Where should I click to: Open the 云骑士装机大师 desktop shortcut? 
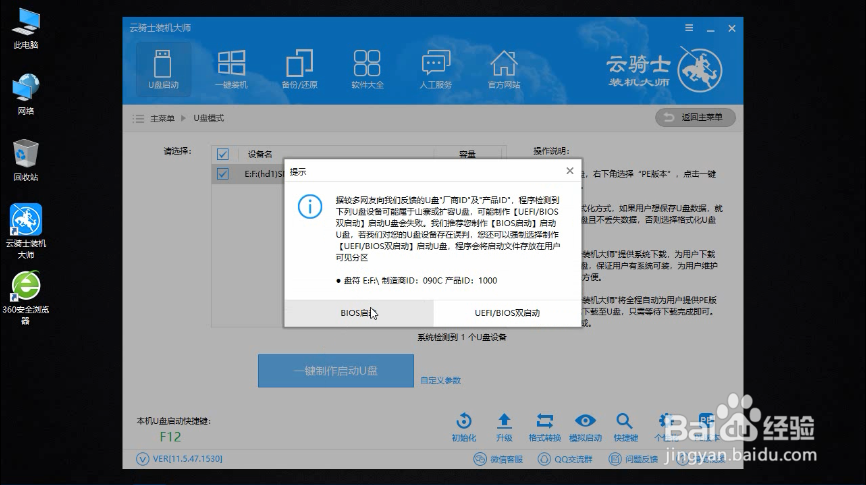[x=26, y=231]
